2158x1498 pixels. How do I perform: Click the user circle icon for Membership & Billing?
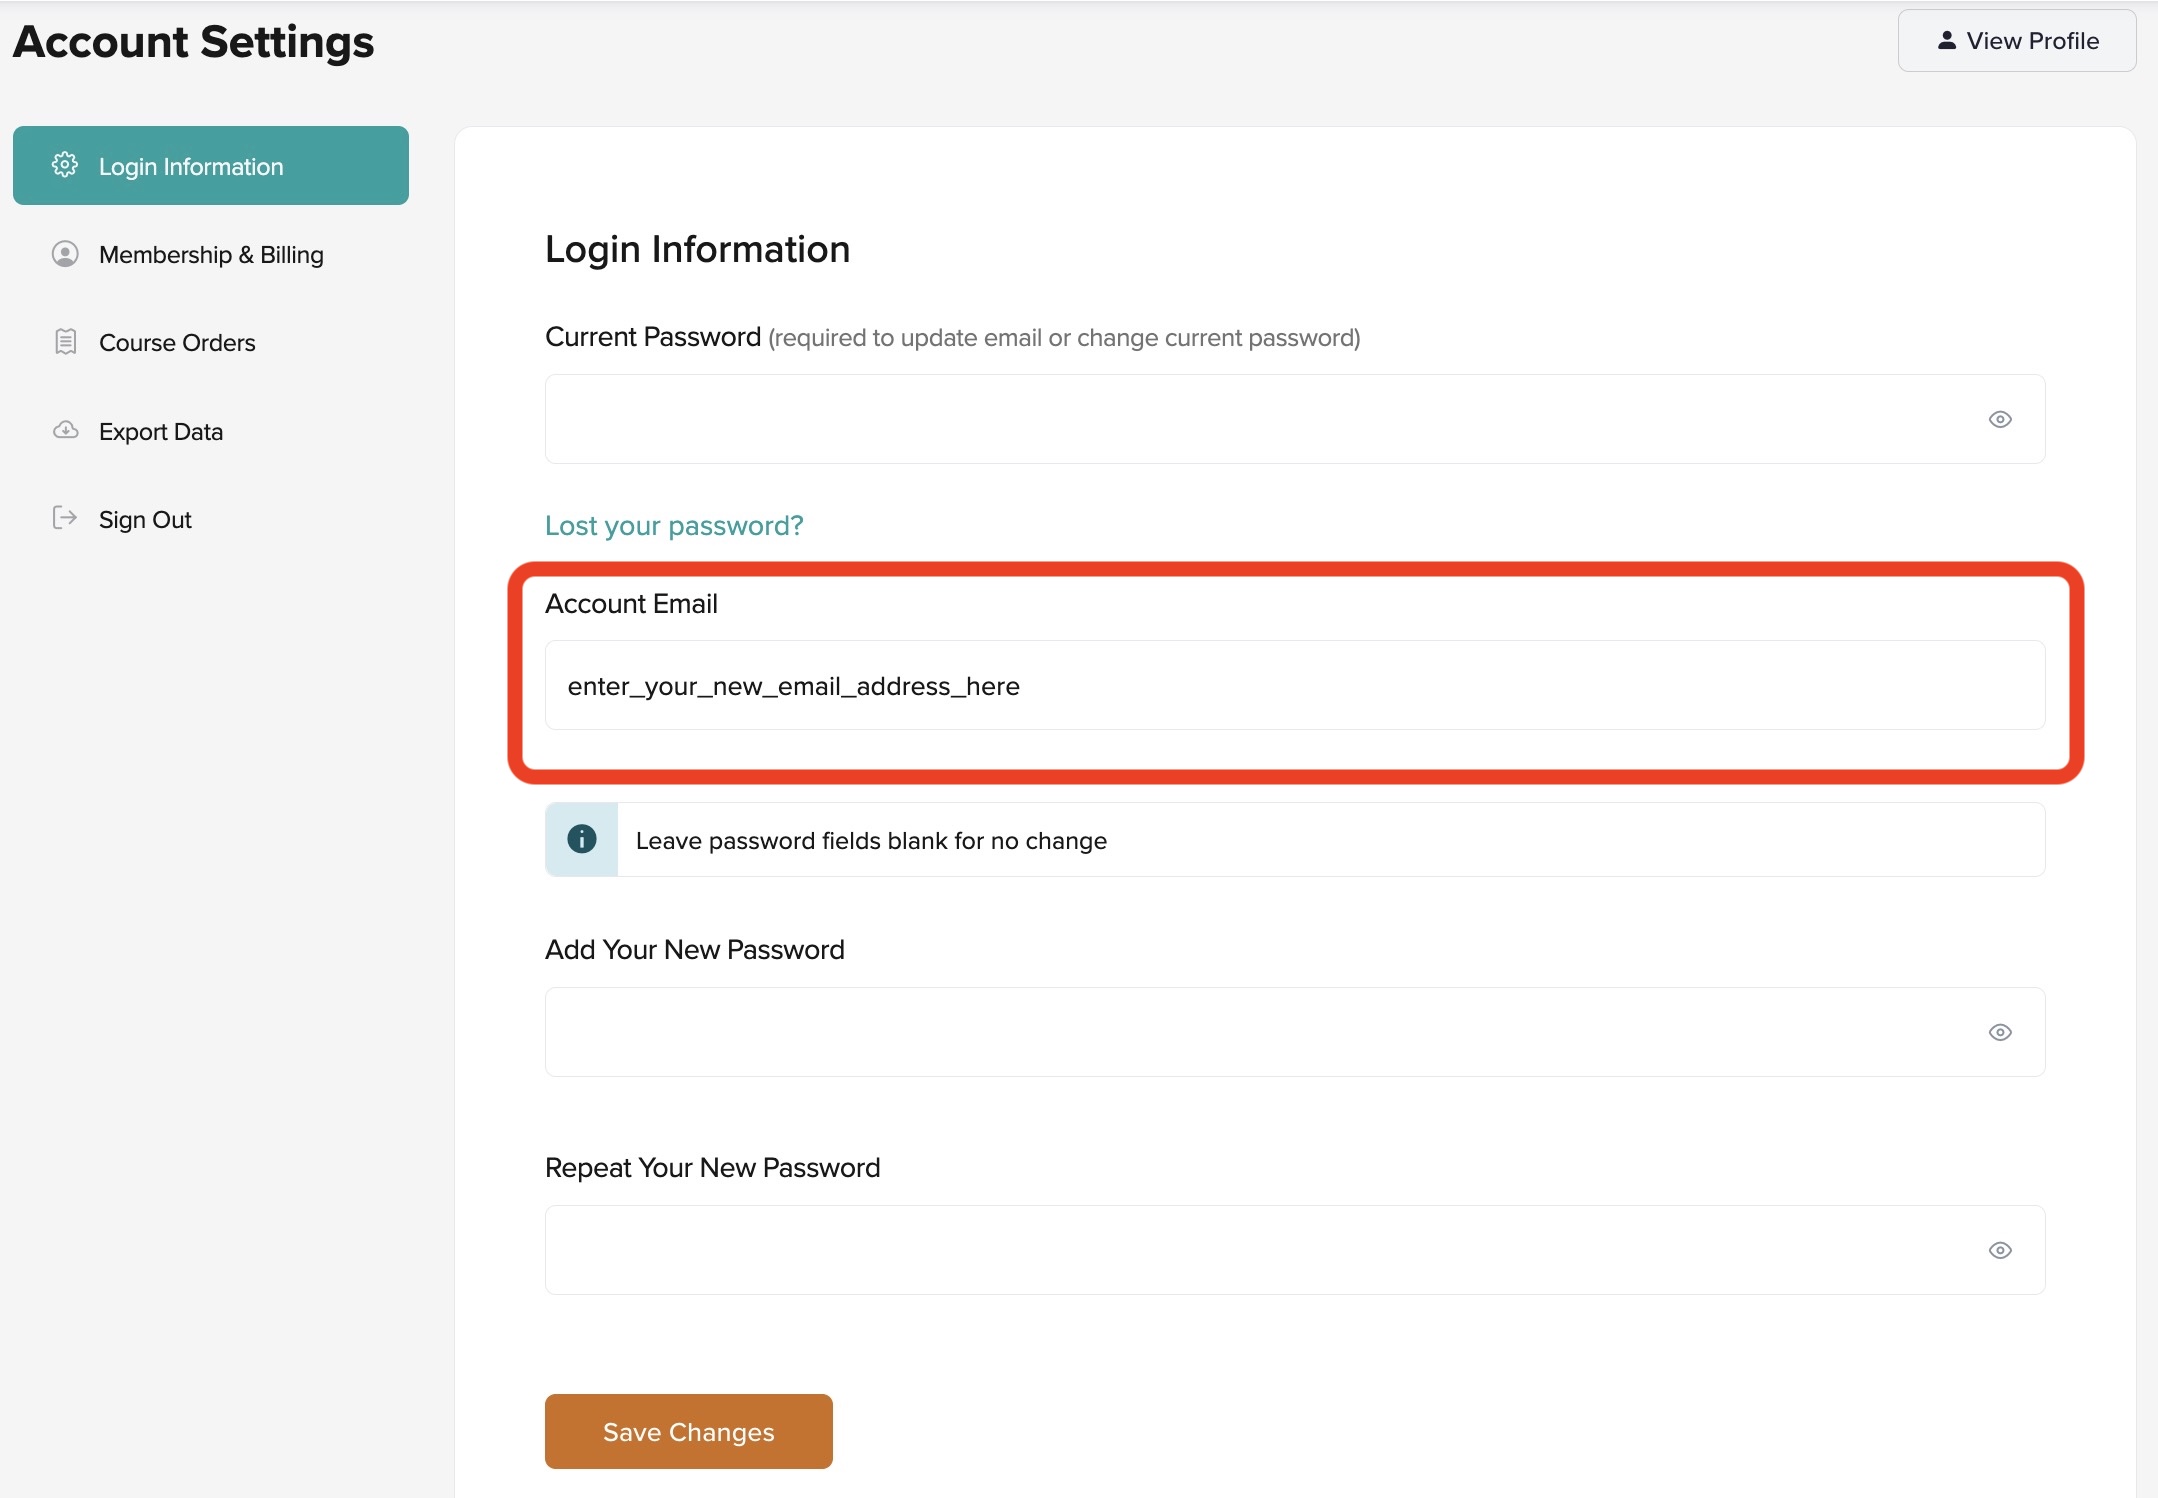(65, 254)
